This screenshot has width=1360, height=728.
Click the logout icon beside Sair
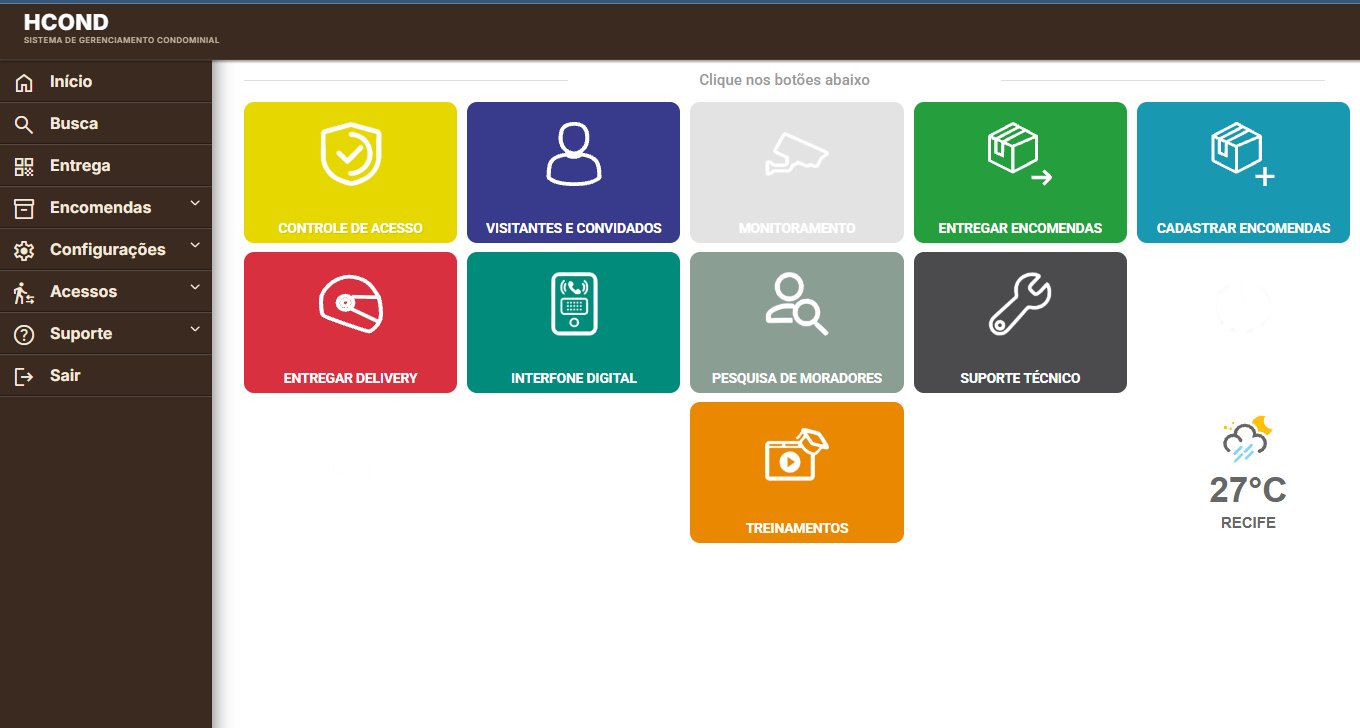[x=24, y=377]
